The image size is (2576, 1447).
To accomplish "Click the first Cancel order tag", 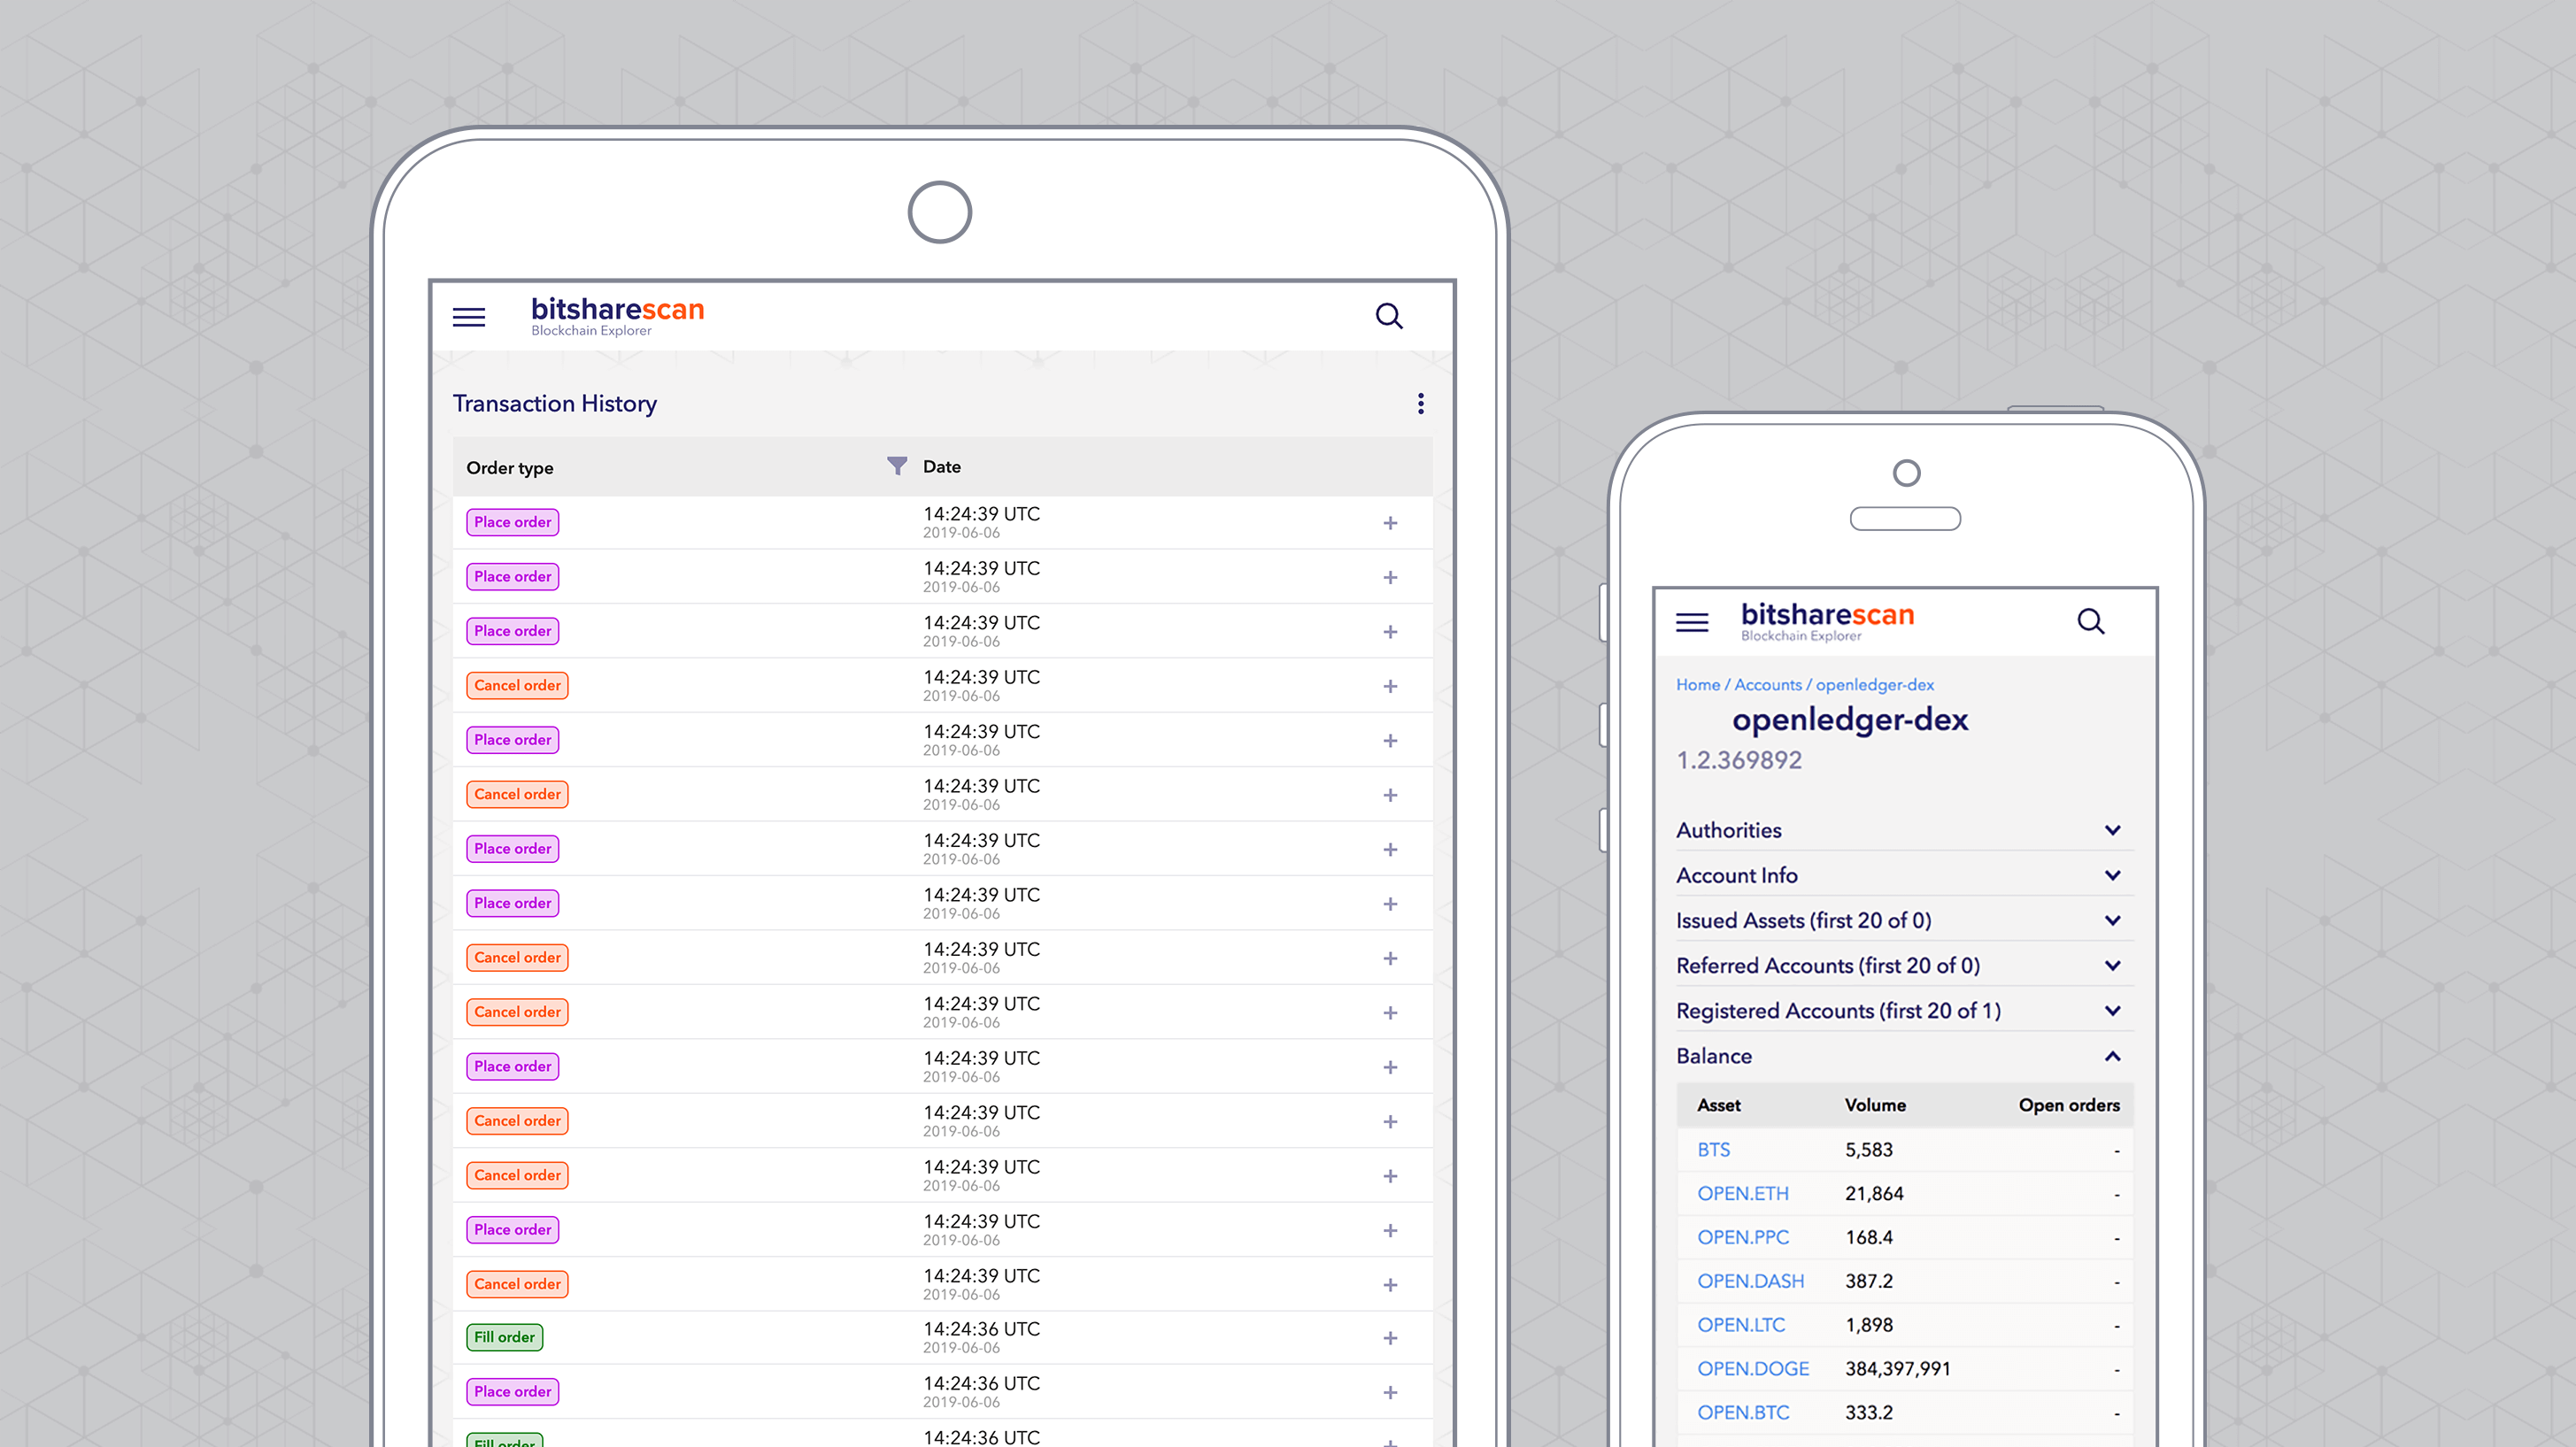I will pos(517,685).
